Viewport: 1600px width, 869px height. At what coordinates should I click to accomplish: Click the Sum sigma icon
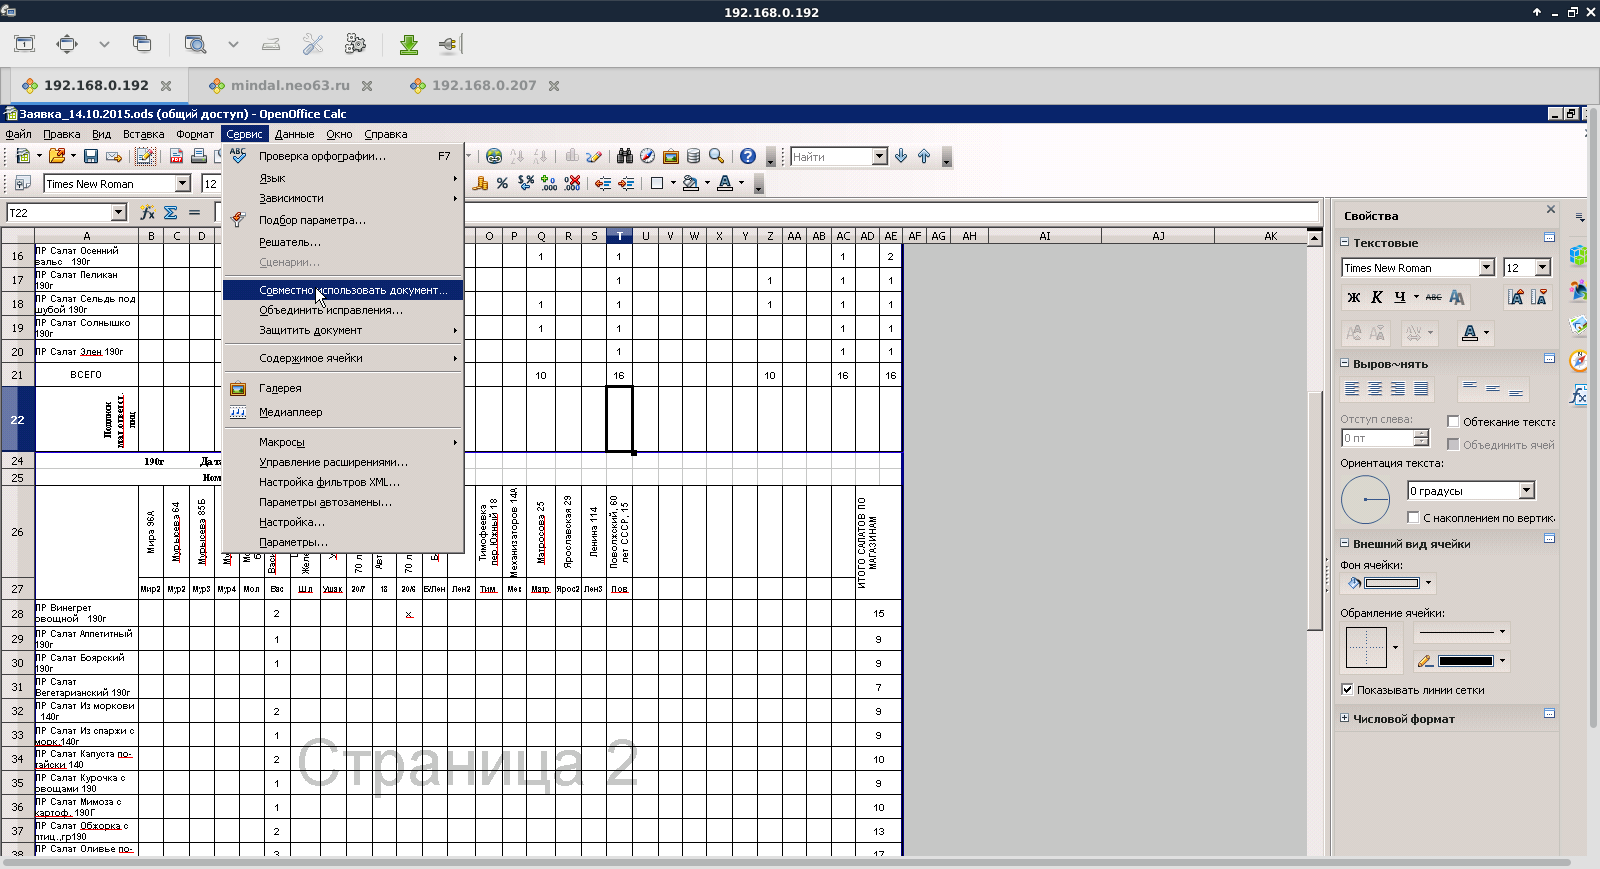click(x=171, y=213)
